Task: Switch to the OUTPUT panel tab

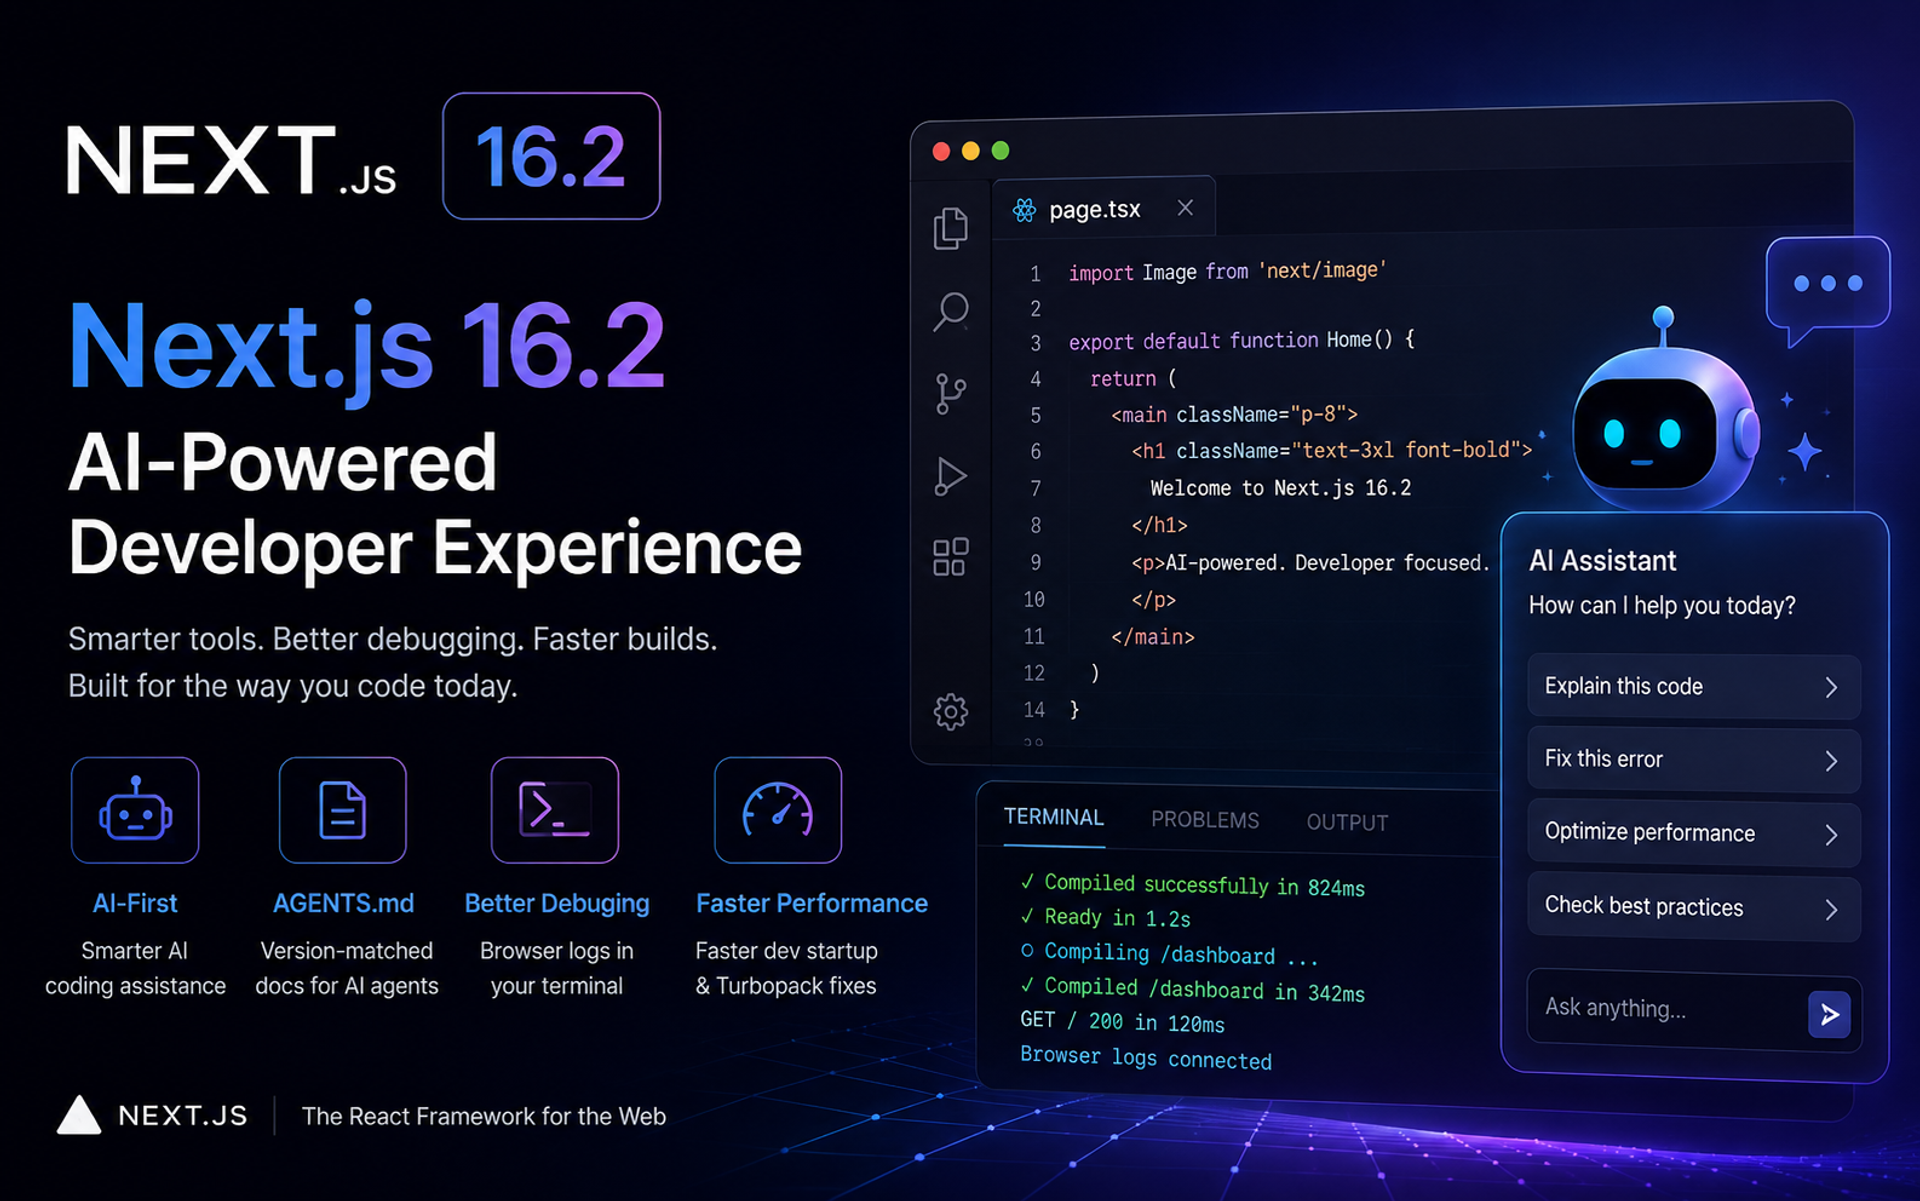Action: pyautogui.click(x=1347, y=823)
